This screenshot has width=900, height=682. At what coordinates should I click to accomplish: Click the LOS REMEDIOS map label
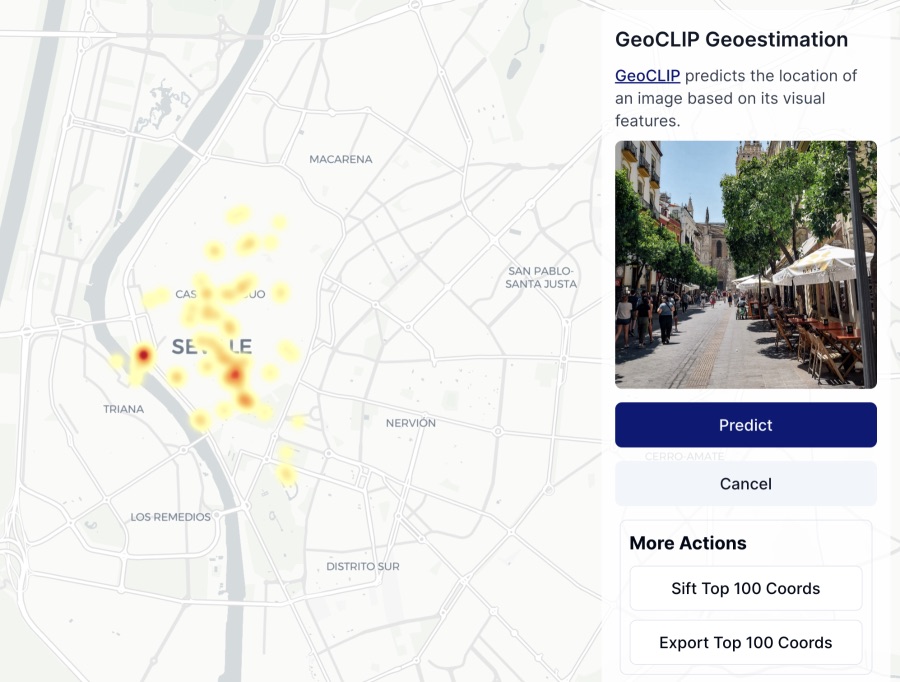pyautogui.click(x=170, y=517)
